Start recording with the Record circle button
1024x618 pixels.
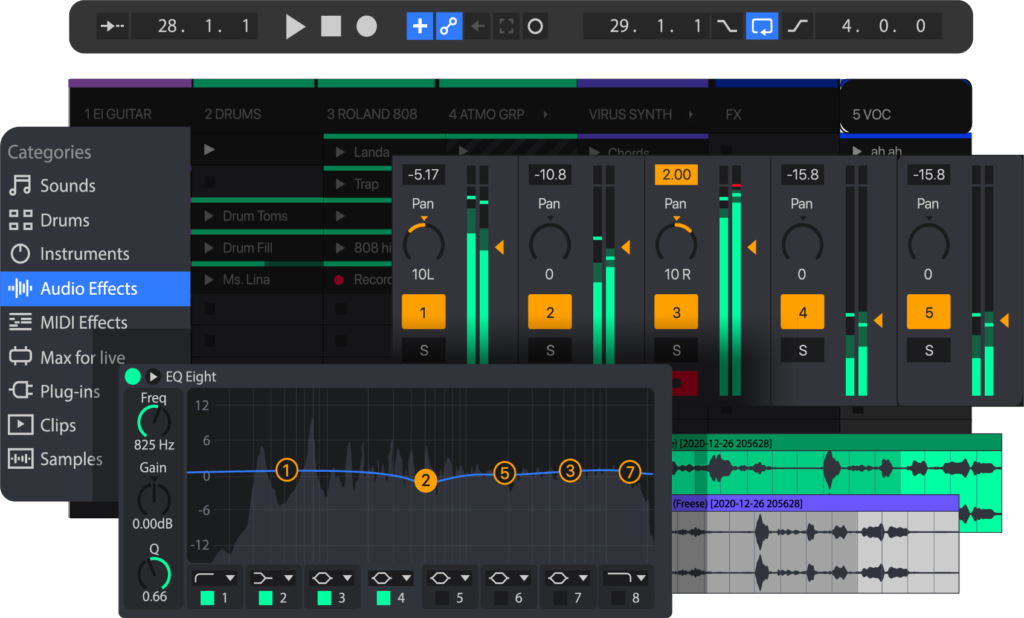(367, 27)
